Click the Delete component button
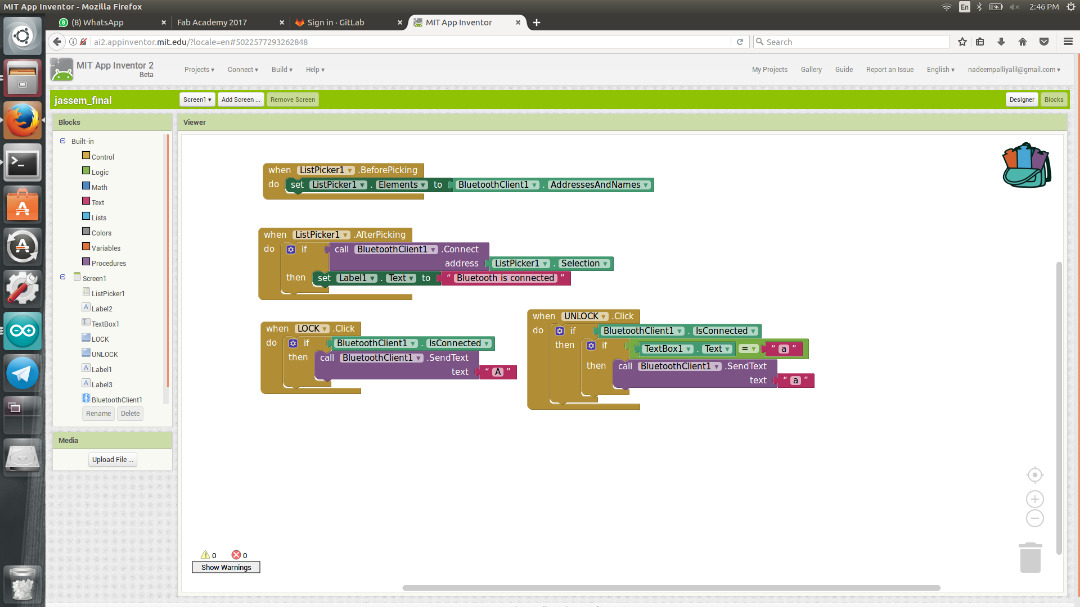1080x607 pixels. pos(130,413)
